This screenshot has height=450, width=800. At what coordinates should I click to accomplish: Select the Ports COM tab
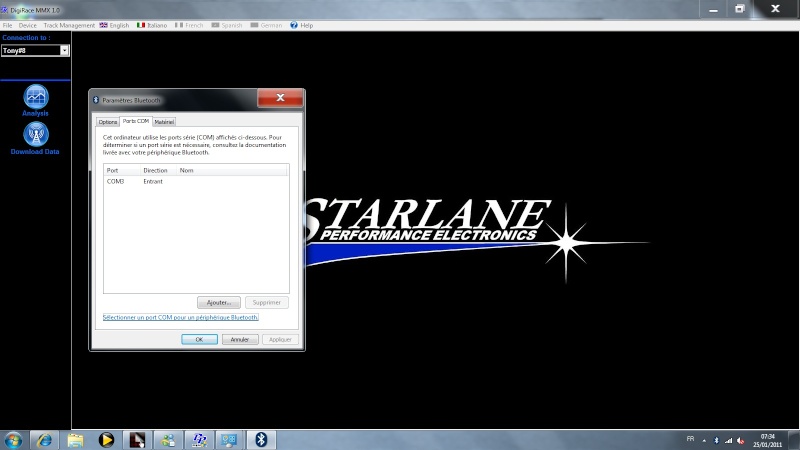click(136, 121)
